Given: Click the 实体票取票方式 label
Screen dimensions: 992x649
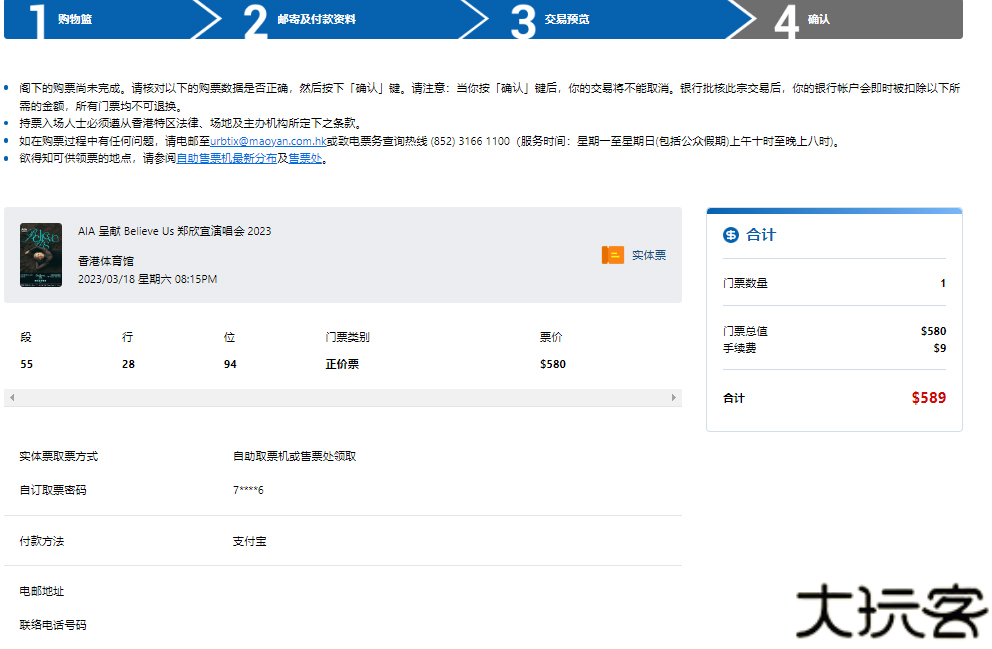Looking at the screenshot, I should pyautogui.click(x=59, y=456).
